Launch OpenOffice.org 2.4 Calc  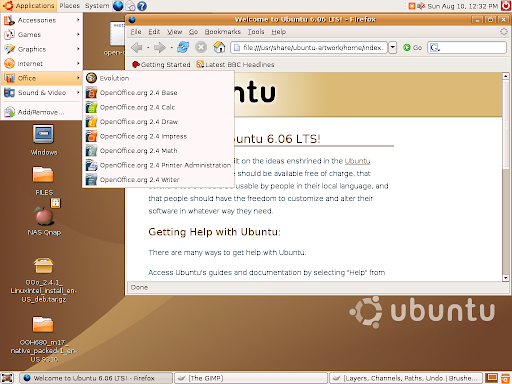point(158,107)
